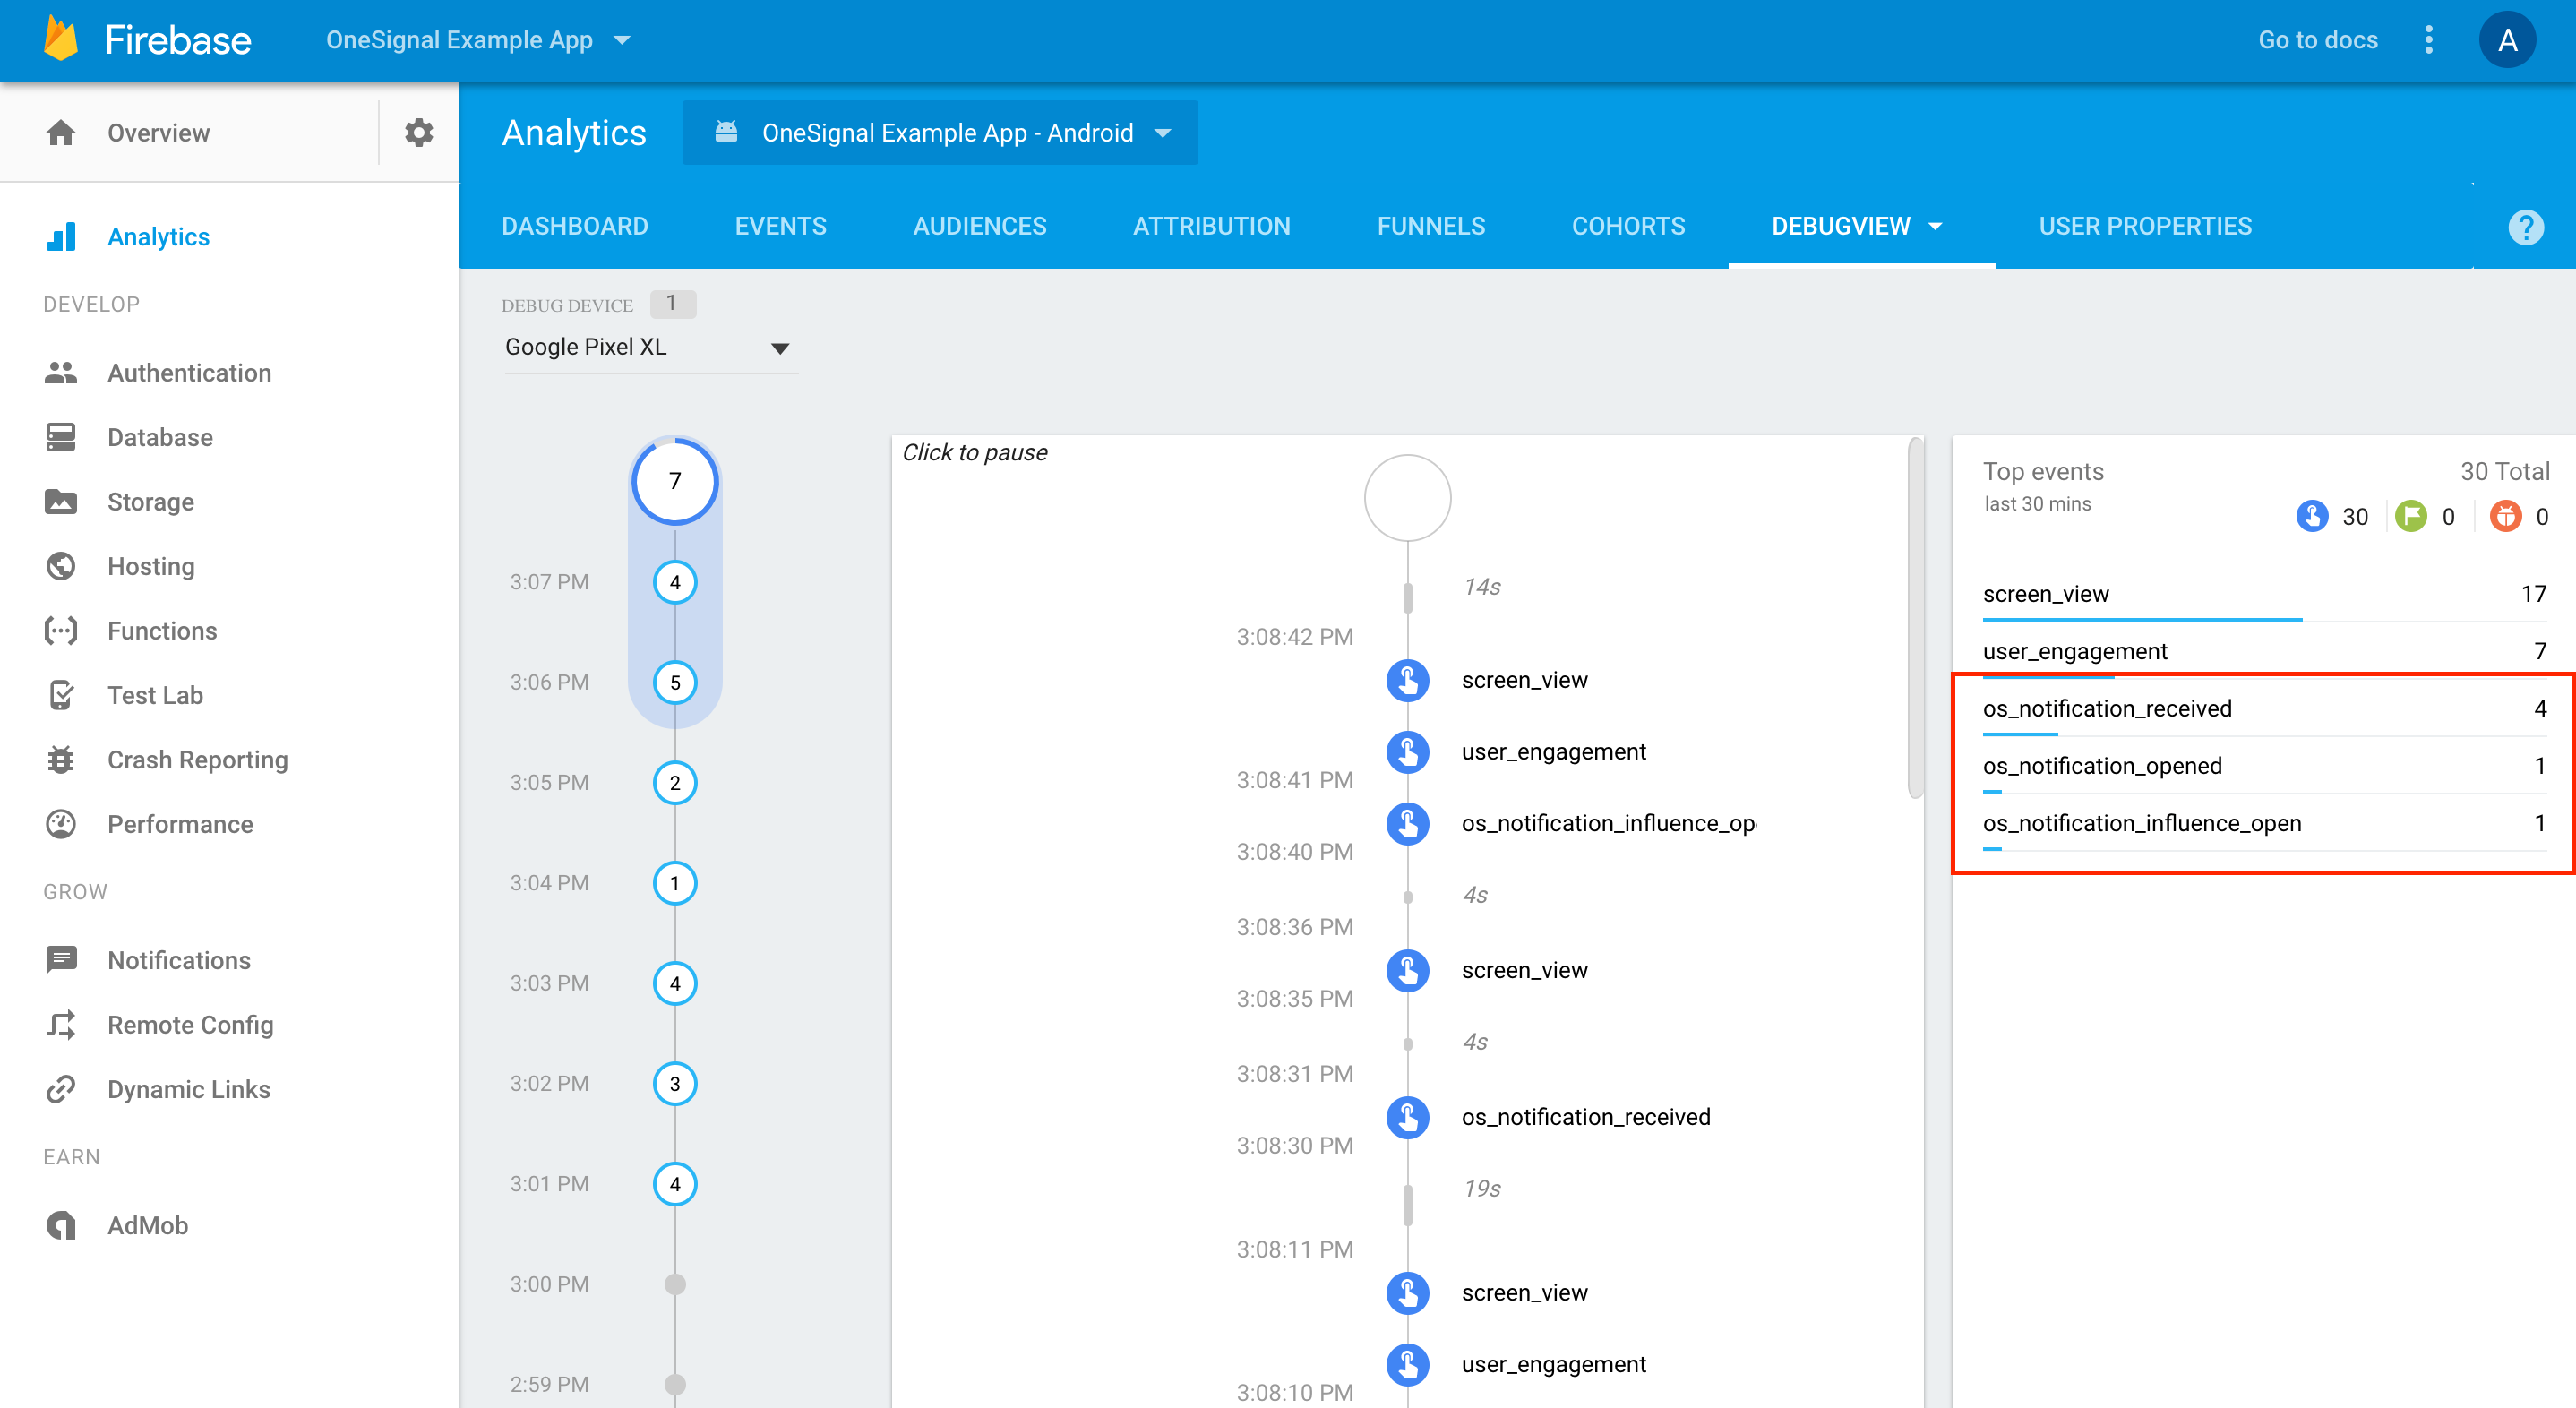The image size is (2576, 1408).
Task: Click the help question mark icon
Action: click(x=2525, y=227)
